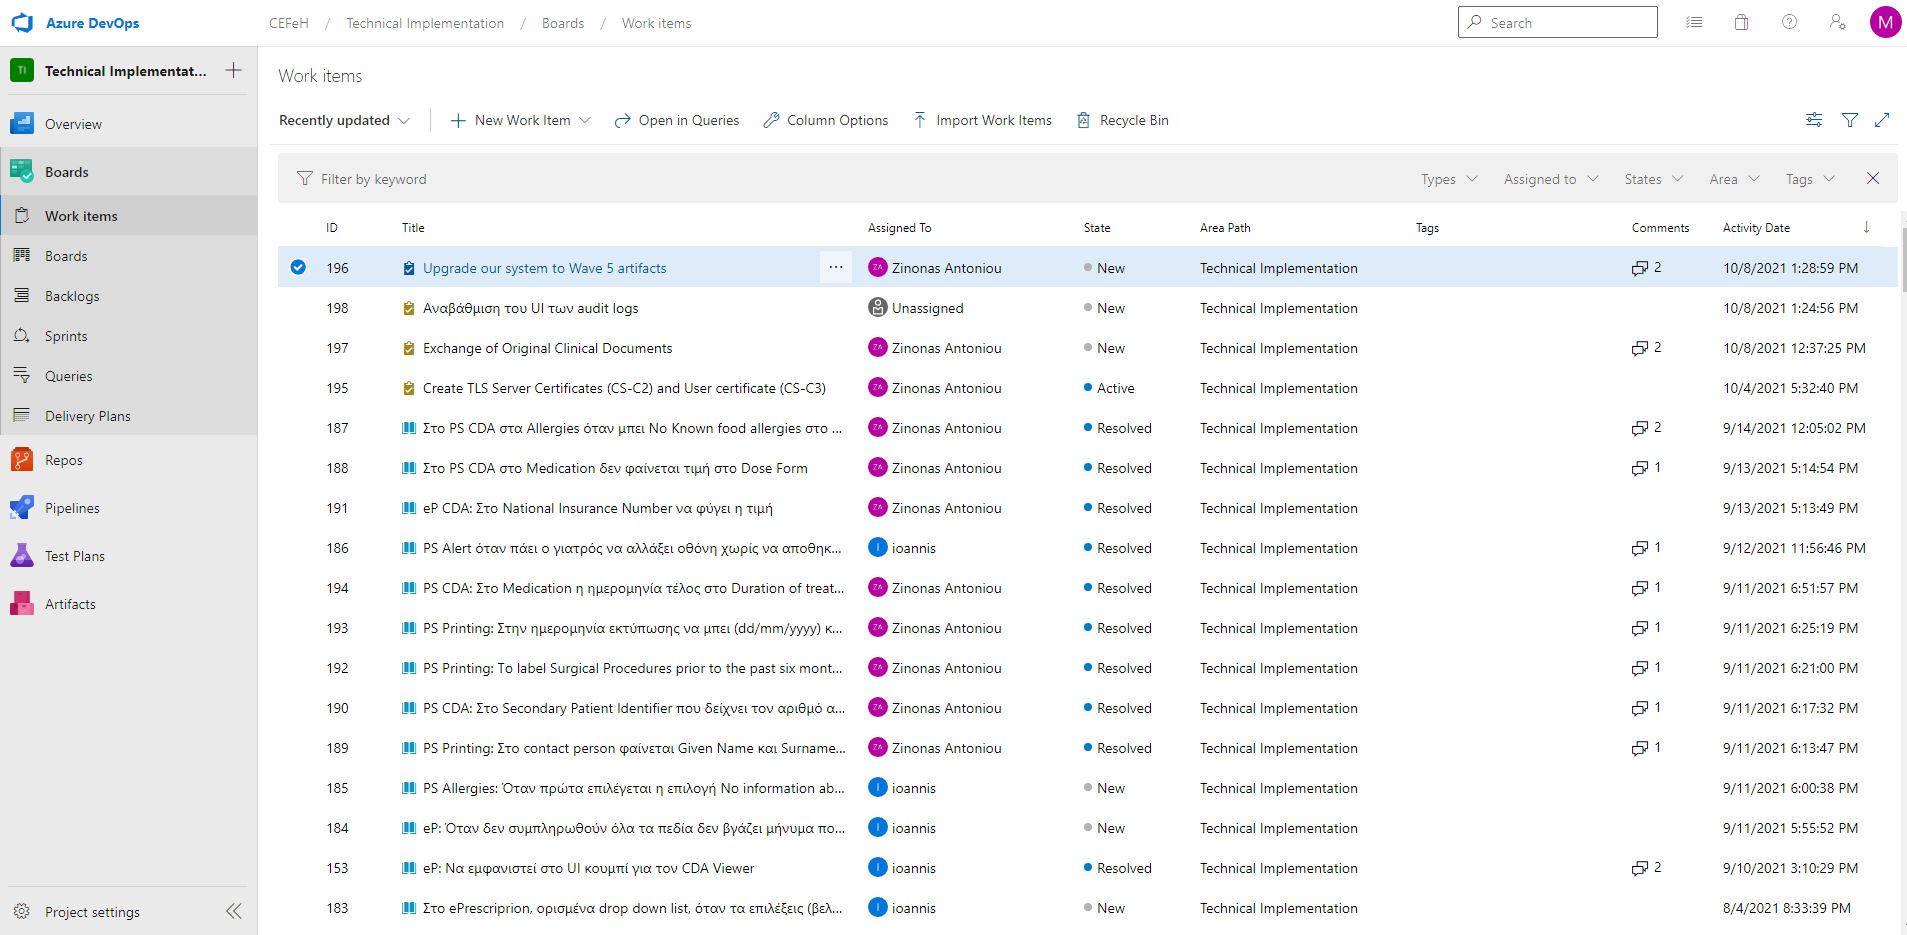1907x935 pixels.
Task: Click the Column Options button
Action: coord(826,120)
